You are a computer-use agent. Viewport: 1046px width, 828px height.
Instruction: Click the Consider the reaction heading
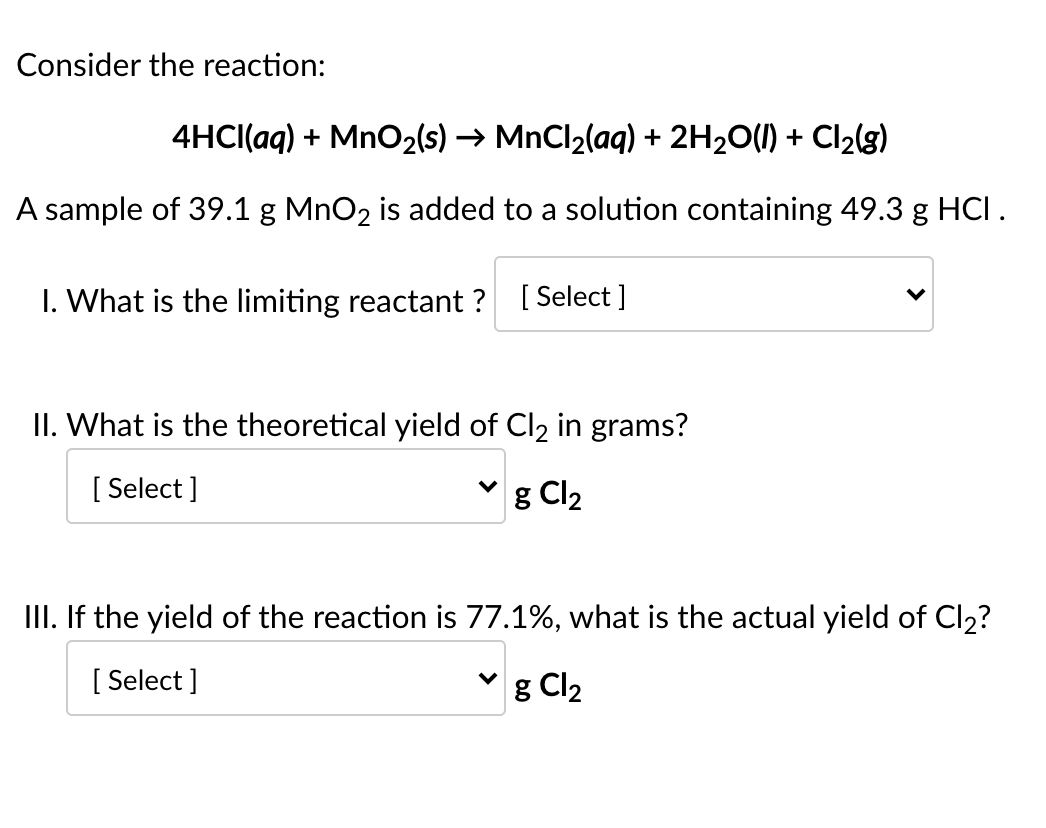point(170,65)
